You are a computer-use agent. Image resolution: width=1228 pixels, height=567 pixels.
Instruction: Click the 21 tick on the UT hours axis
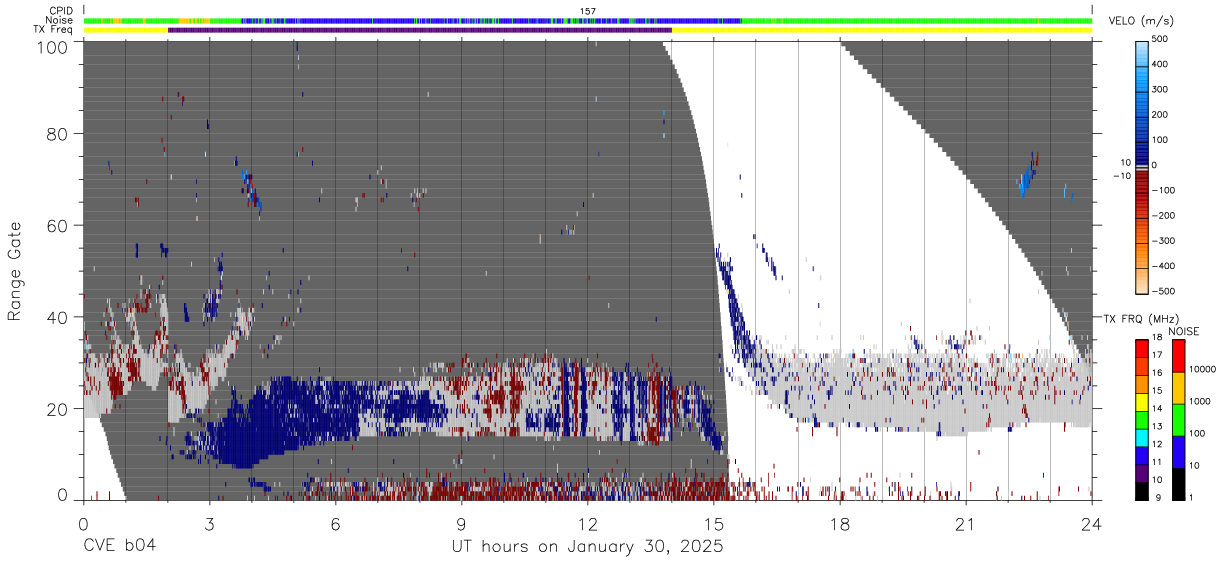965,525
